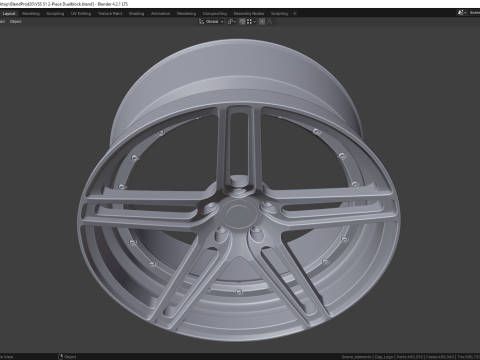
Task: Open the proportional editing falloff dropdown
Action: [x=271, y=22]
